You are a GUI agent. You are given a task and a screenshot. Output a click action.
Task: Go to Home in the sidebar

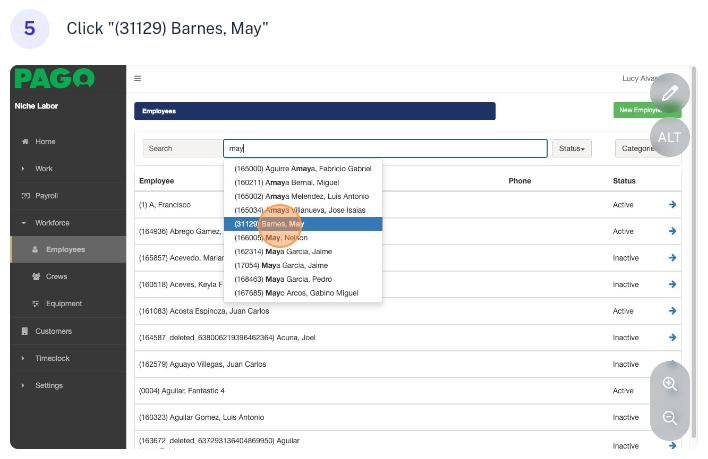(x=45, y=141)
